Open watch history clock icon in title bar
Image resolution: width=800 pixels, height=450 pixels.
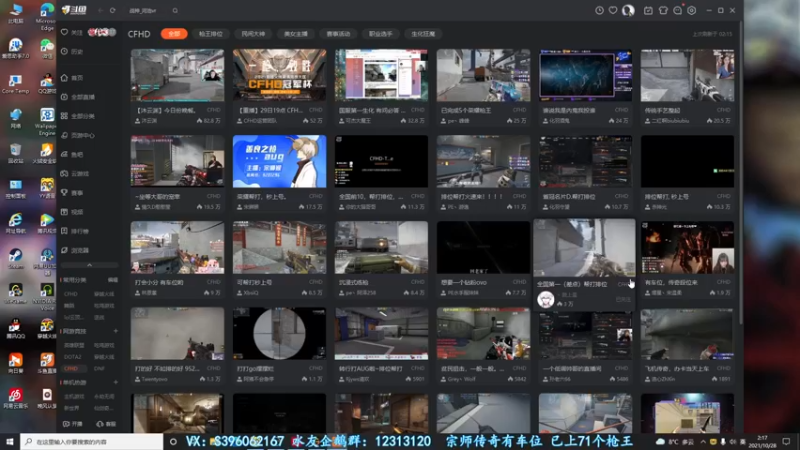pyautogui.click(x=599, y=10)
